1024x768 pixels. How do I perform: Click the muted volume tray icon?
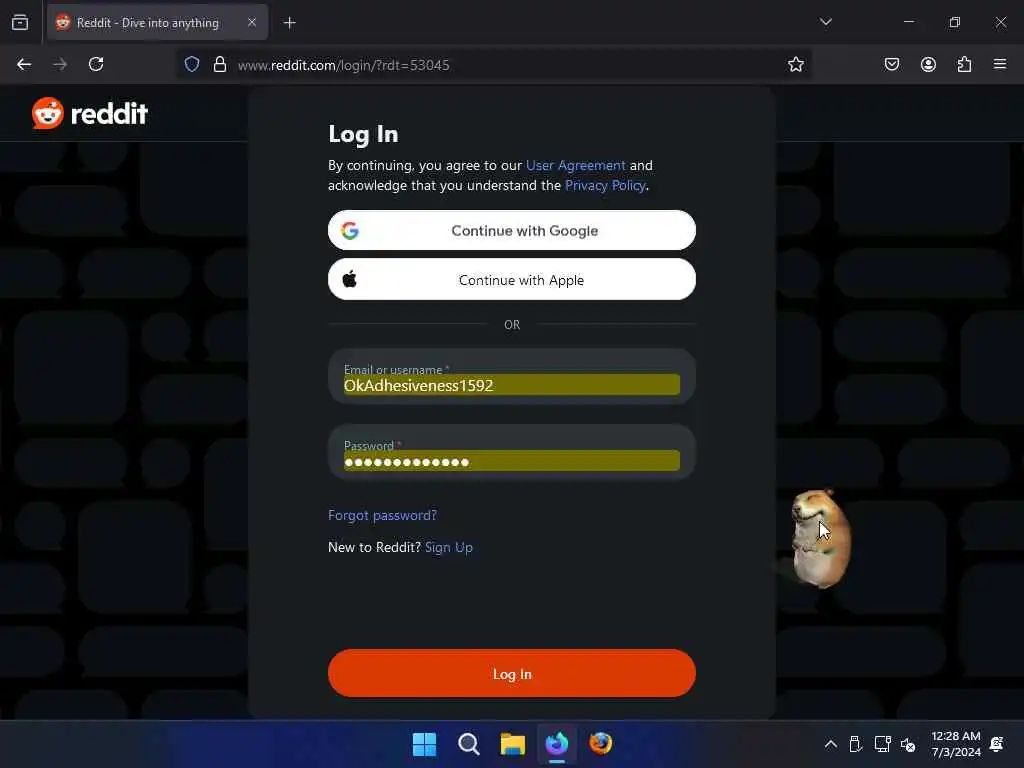[908, 744]
